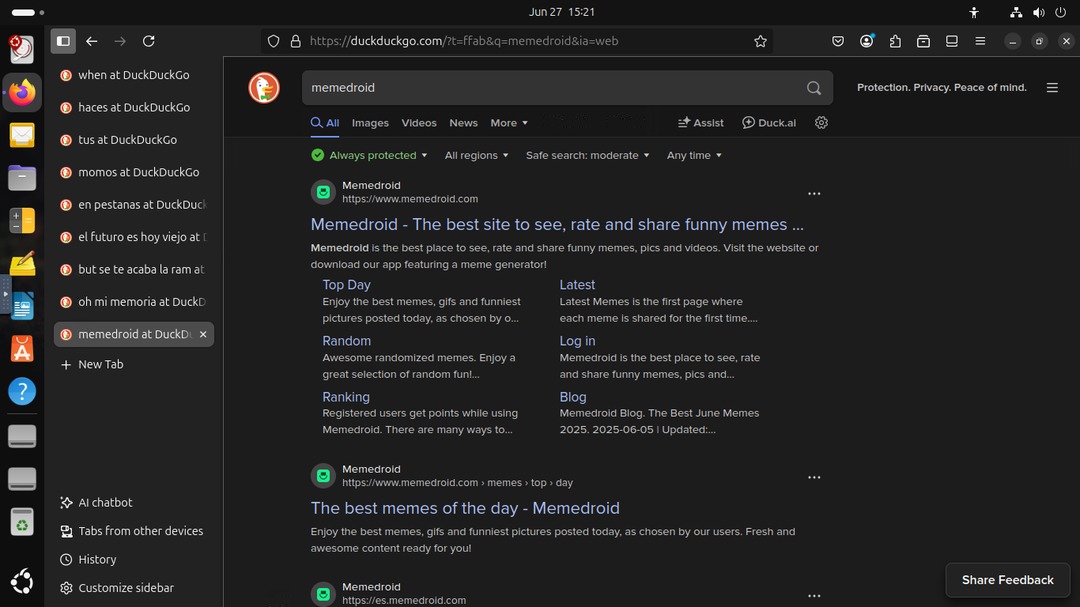The width and height of the screenshot is (1080, 607).
Task: Switch to the 'haces at DuckDuckGo' tab
Action: pyautogui.click(x=134, y=107)
